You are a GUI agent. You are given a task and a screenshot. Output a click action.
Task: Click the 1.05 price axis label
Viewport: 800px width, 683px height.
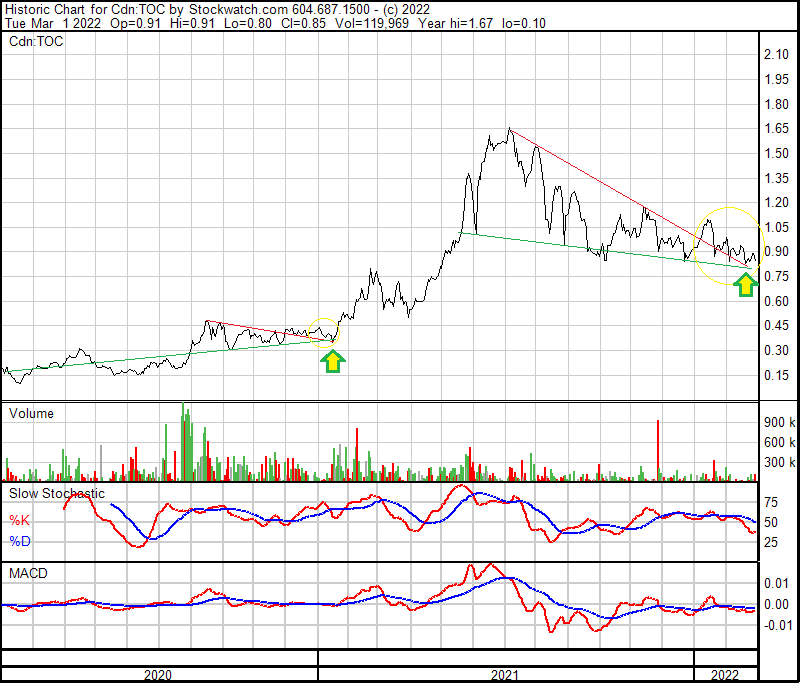pyautogui.click(x=776, y=227)
